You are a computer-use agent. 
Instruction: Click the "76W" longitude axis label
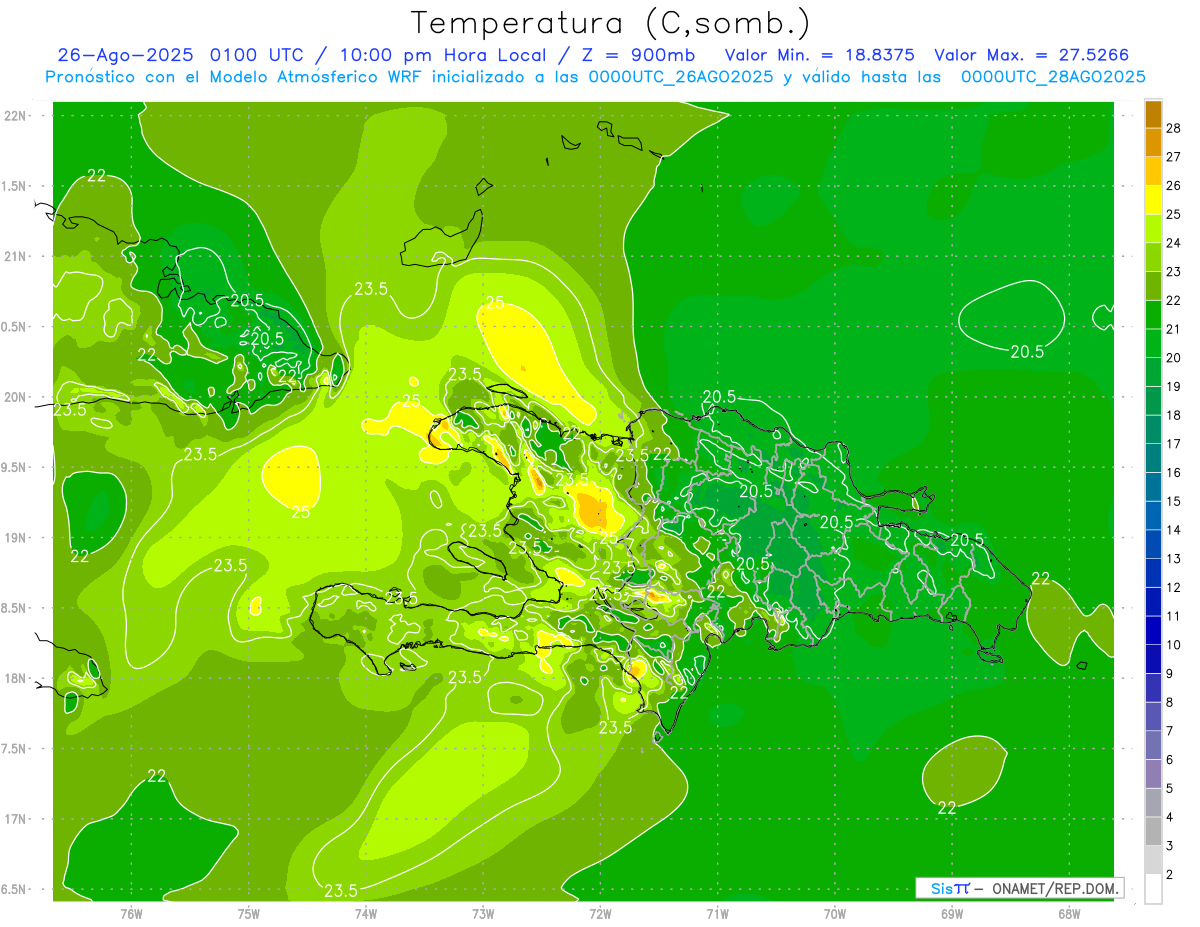131,913
